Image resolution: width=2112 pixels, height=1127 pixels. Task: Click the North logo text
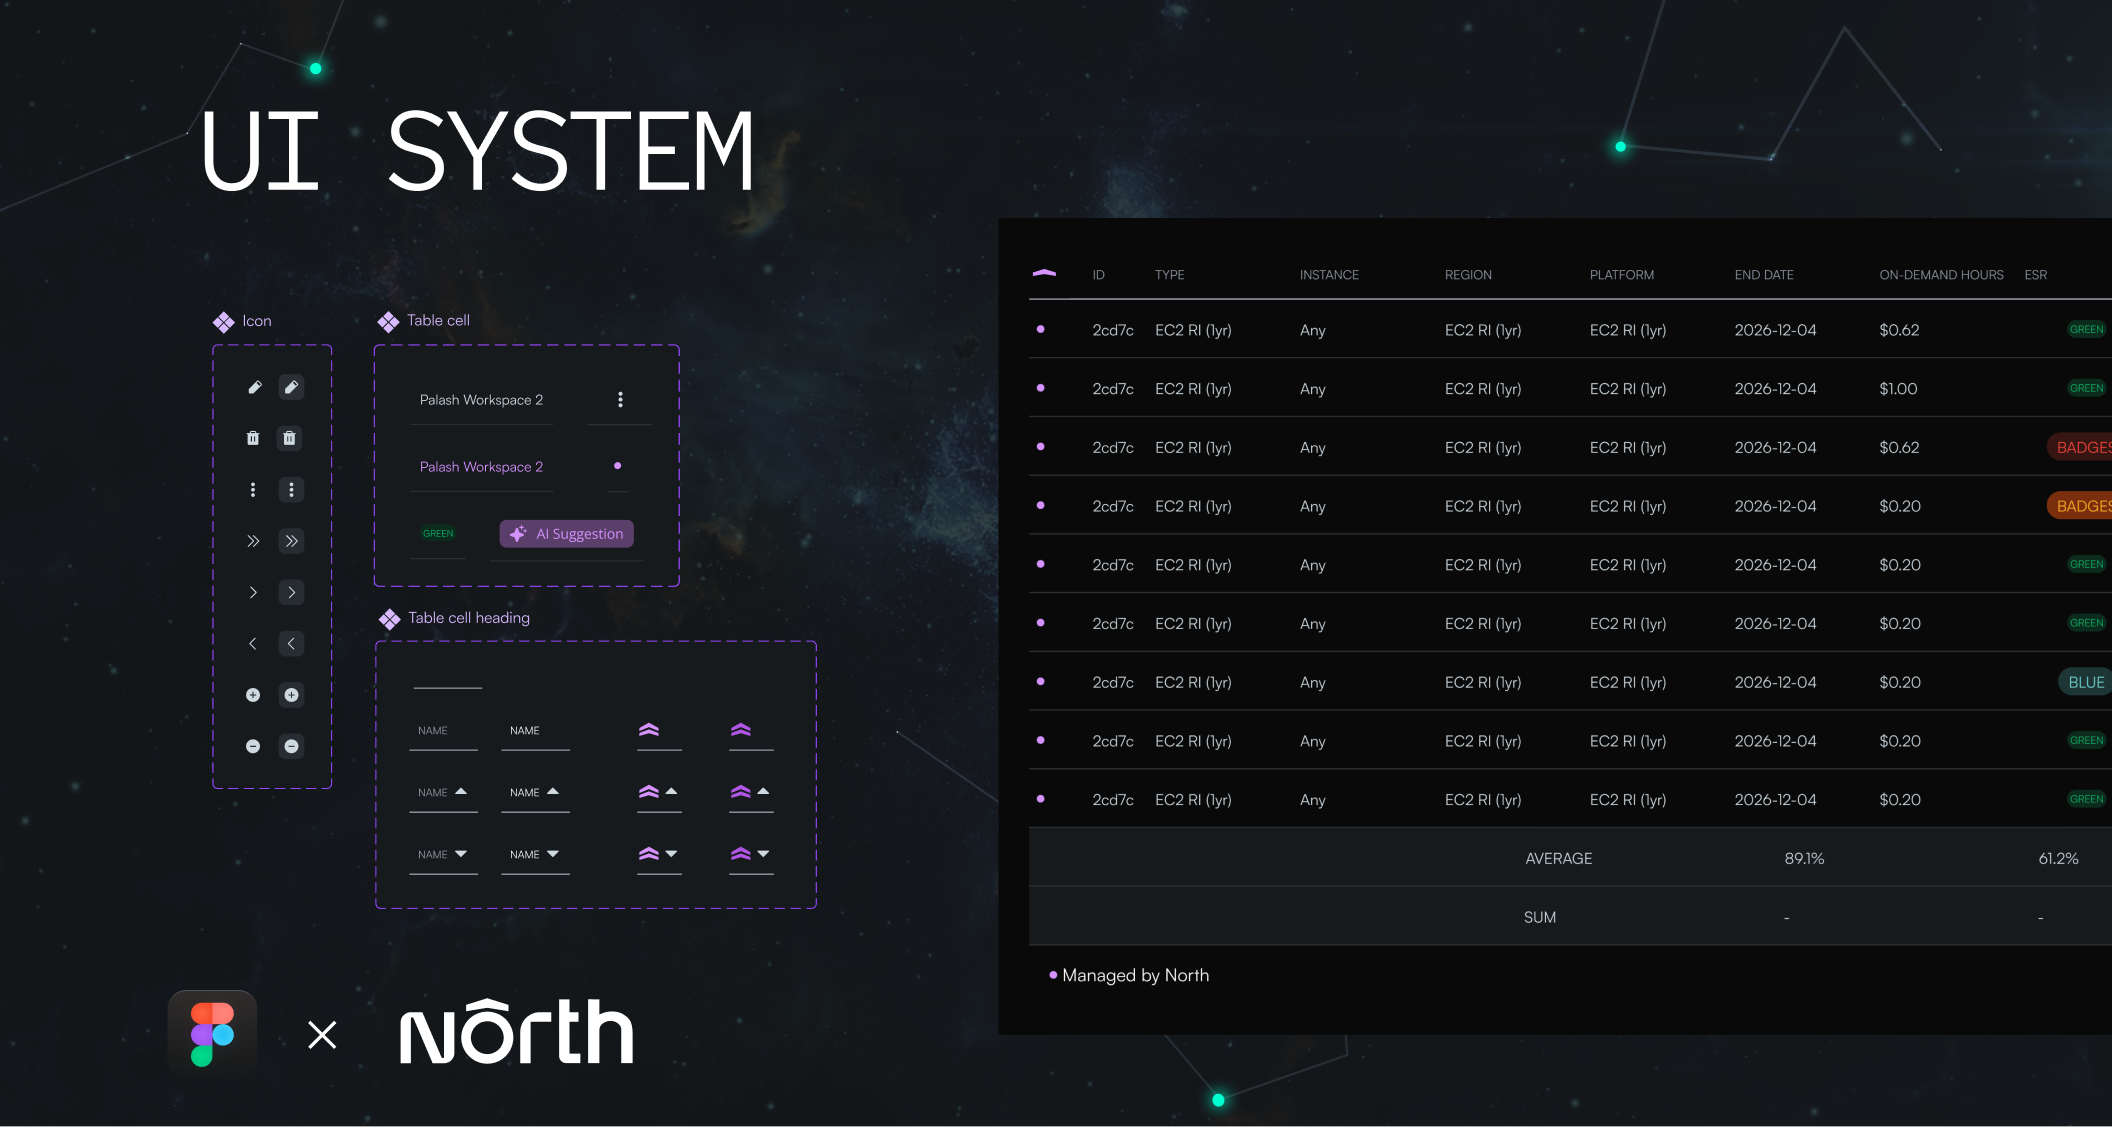(516, 1032)
